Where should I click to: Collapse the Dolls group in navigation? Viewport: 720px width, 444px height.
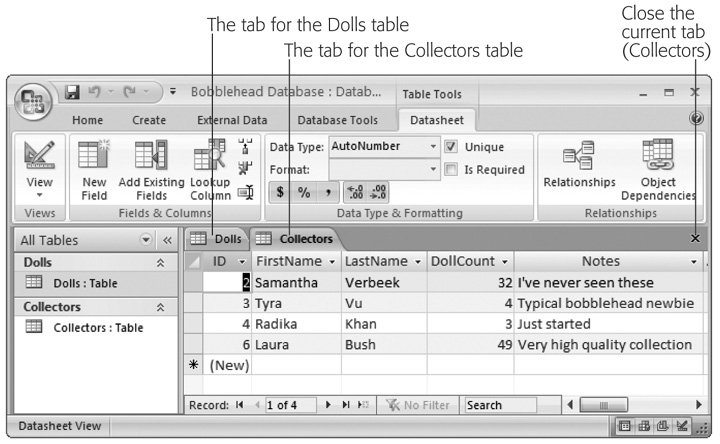coord(160,263)
